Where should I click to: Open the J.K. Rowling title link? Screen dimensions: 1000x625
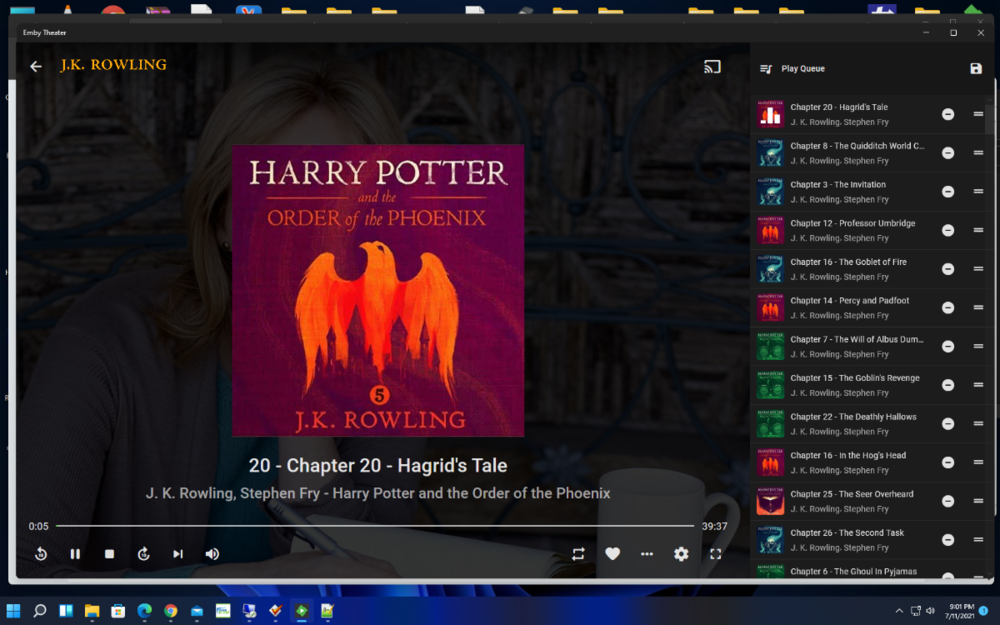(114, 65)
